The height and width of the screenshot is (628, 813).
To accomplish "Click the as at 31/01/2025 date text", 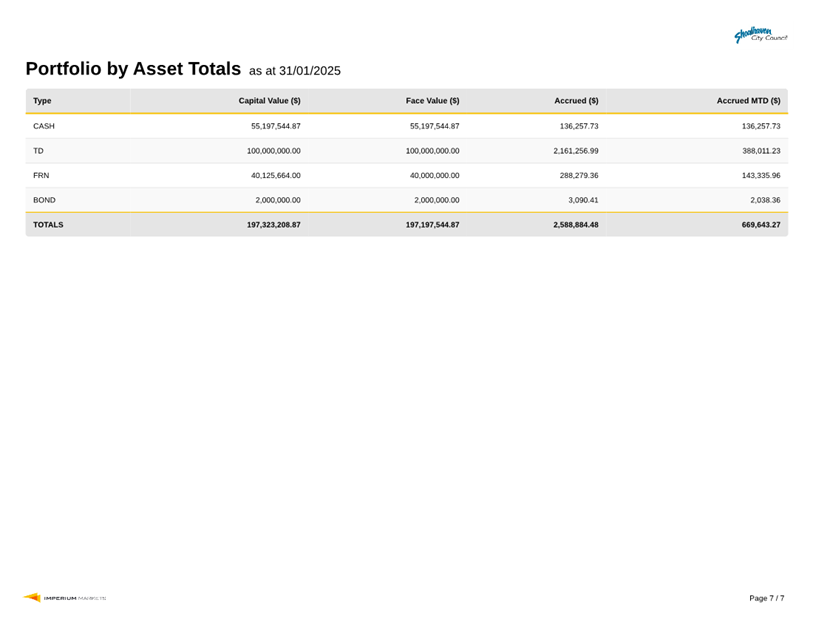I will [295, 71].
